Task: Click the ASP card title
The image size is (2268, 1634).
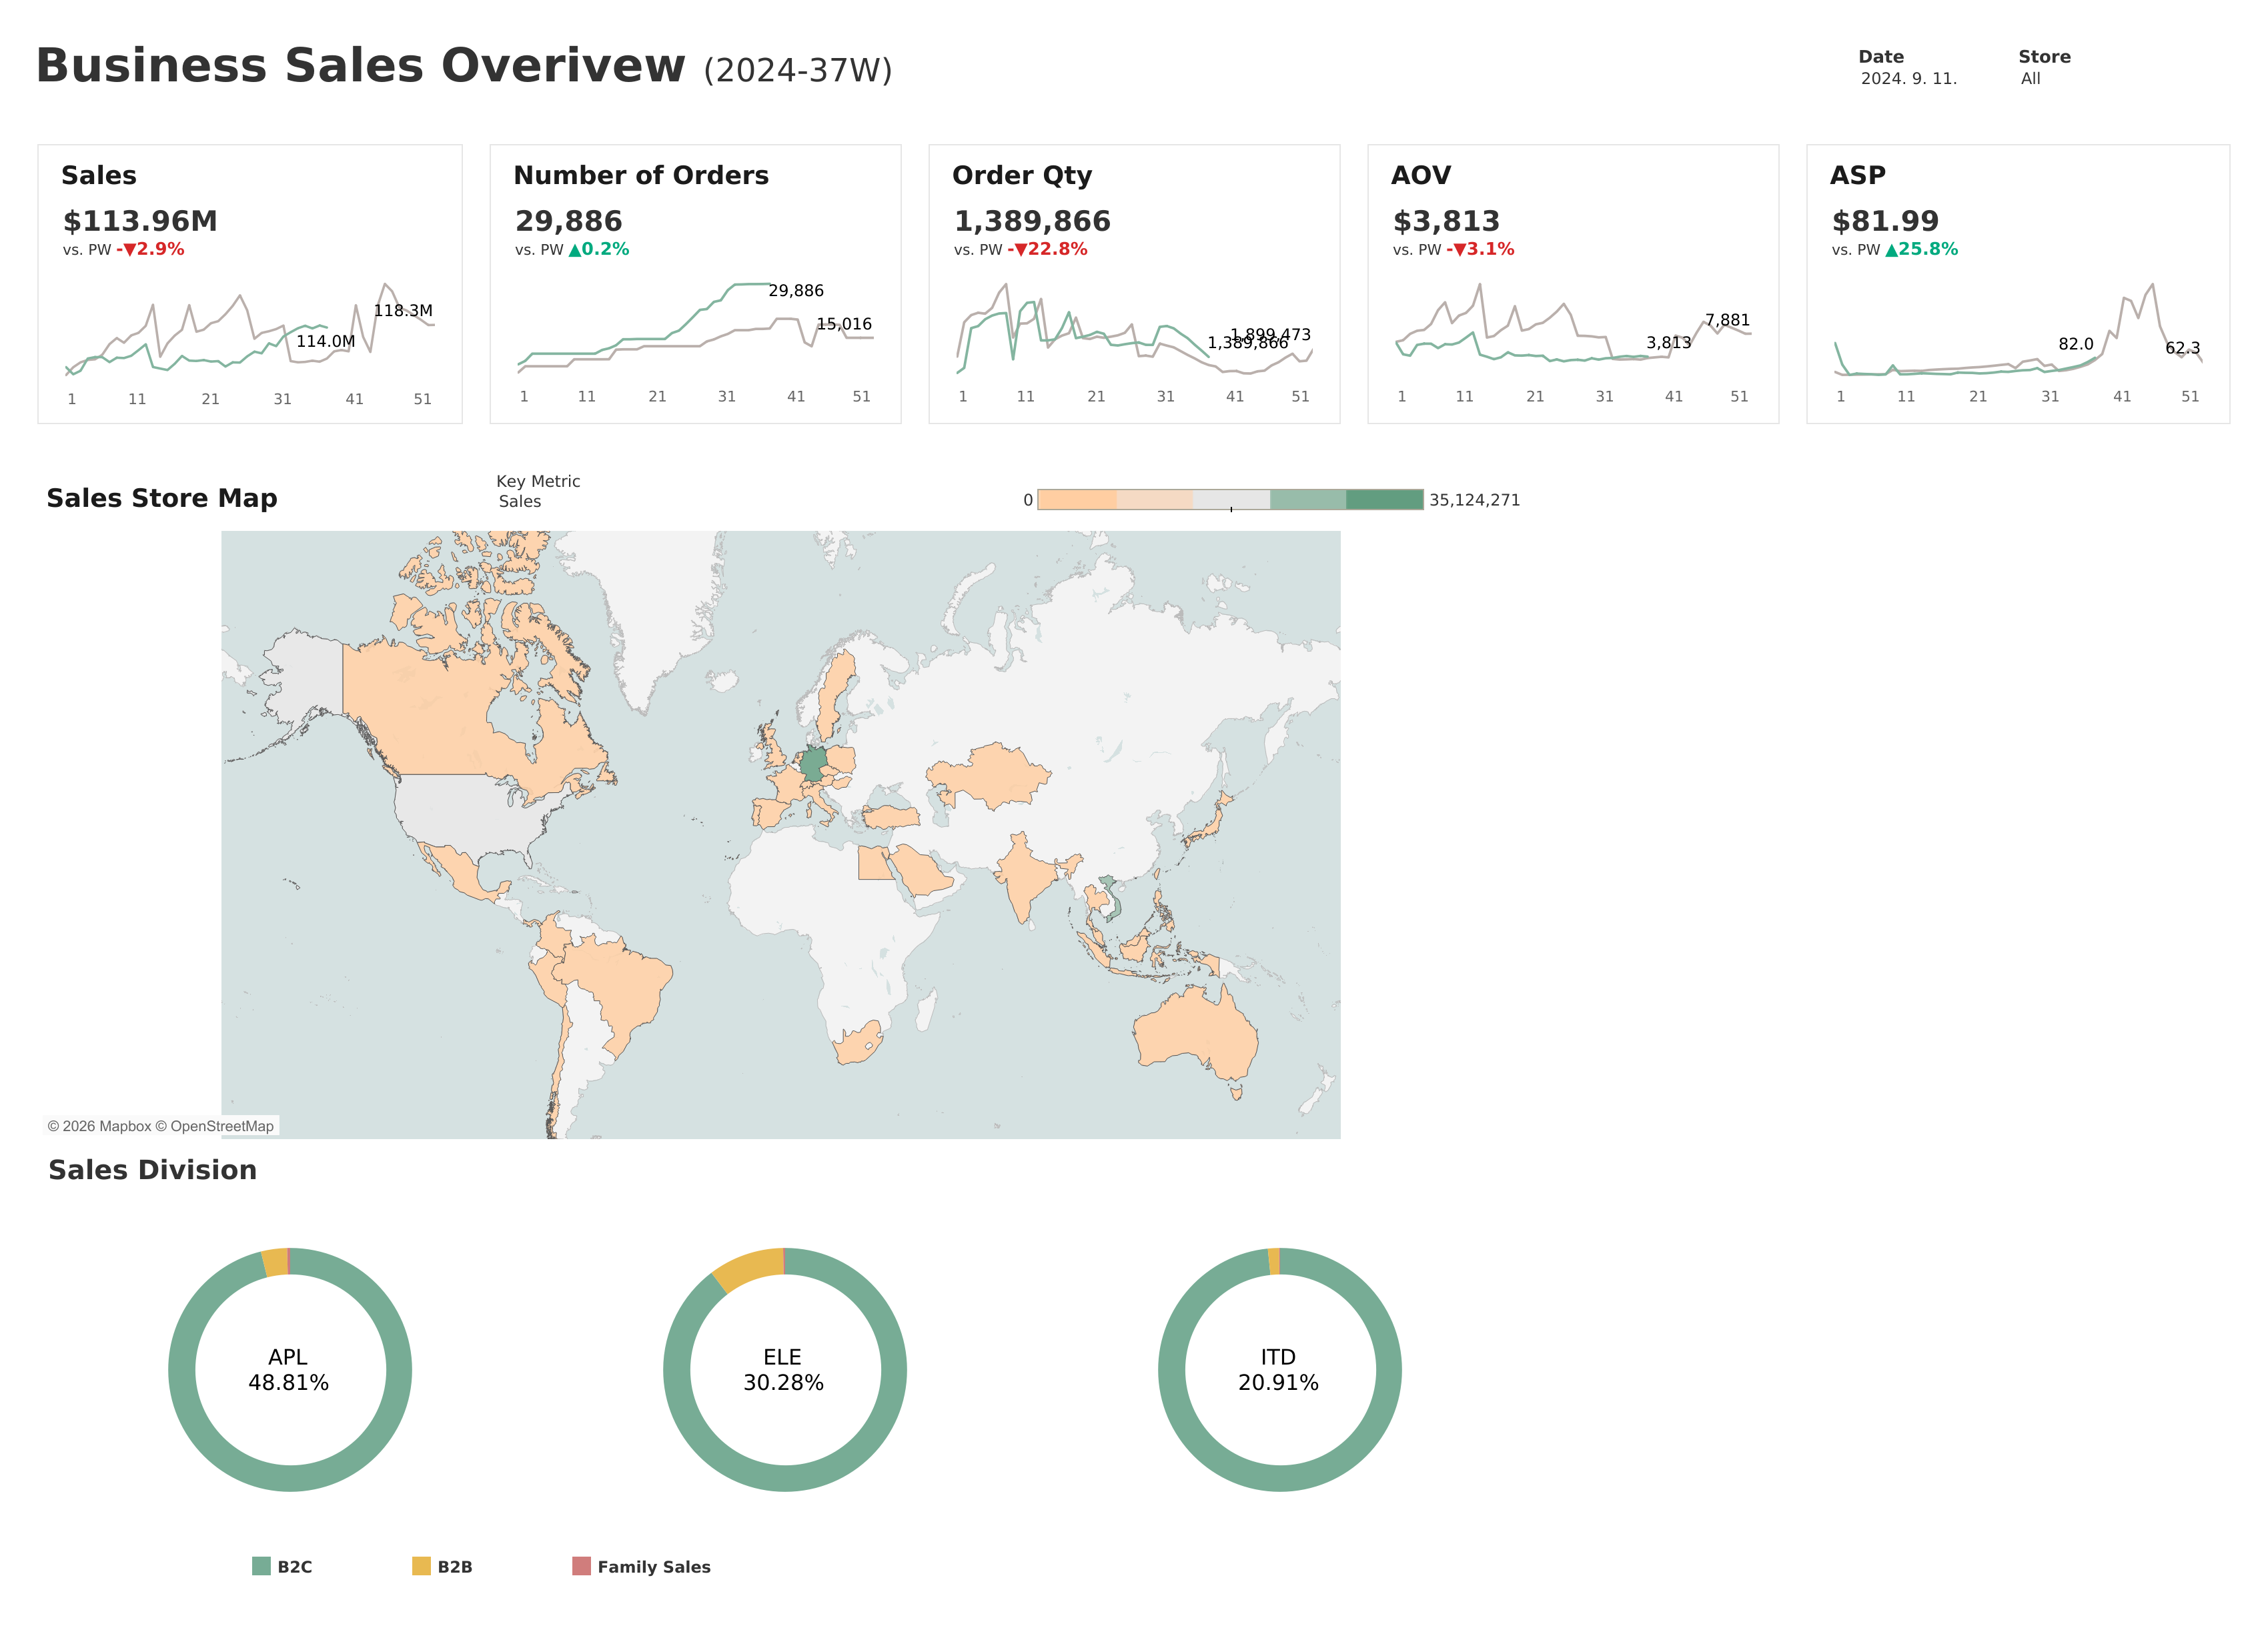Action: (1858, 175)
